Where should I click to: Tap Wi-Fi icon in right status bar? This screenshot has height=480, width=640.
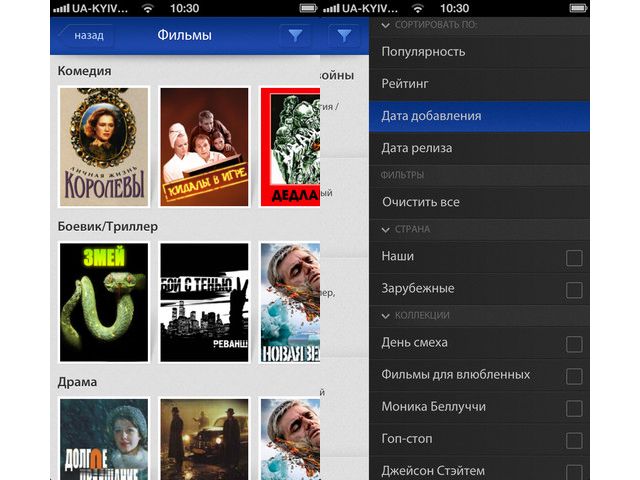pos(418,9)
